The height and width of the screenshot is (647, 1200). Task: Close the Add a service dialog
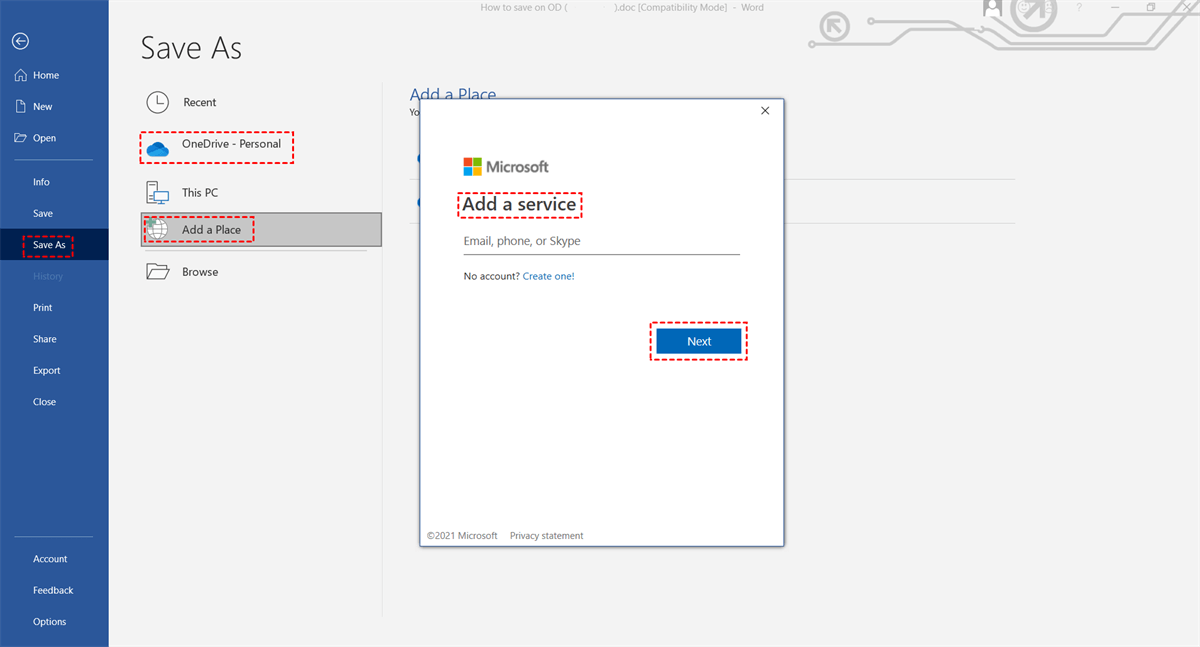click(765, 111)
